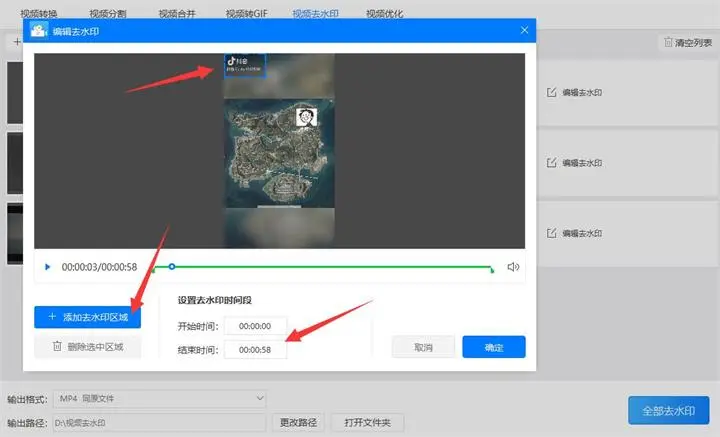Screen dimensions: 720x437
Task: Click the third video thumbnail in main list
Action: click(x=15, y=234)
